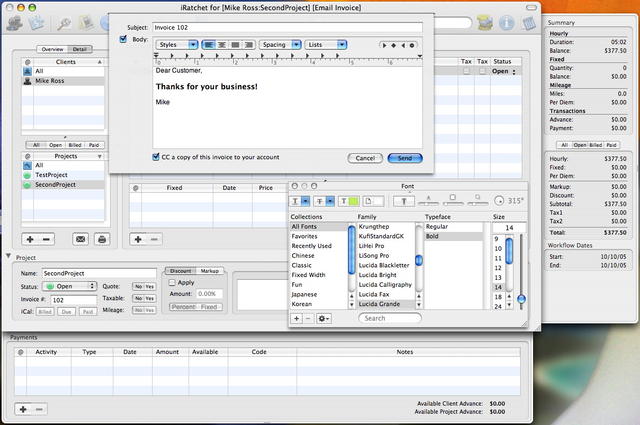Click the iCal Billed button
The image size is (640, 425).
click(45, 312)
